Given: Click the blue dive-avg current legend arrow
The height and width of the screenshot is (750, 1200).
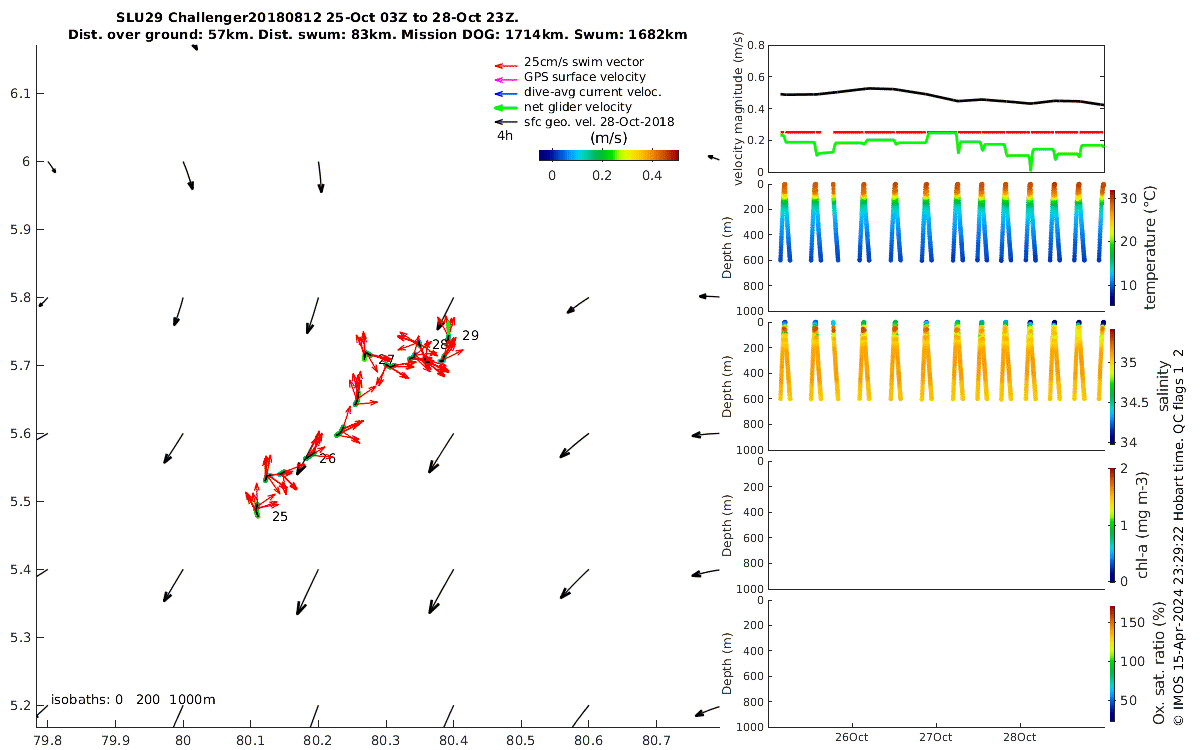Looking at the screenshot, I should coord(505,92).
